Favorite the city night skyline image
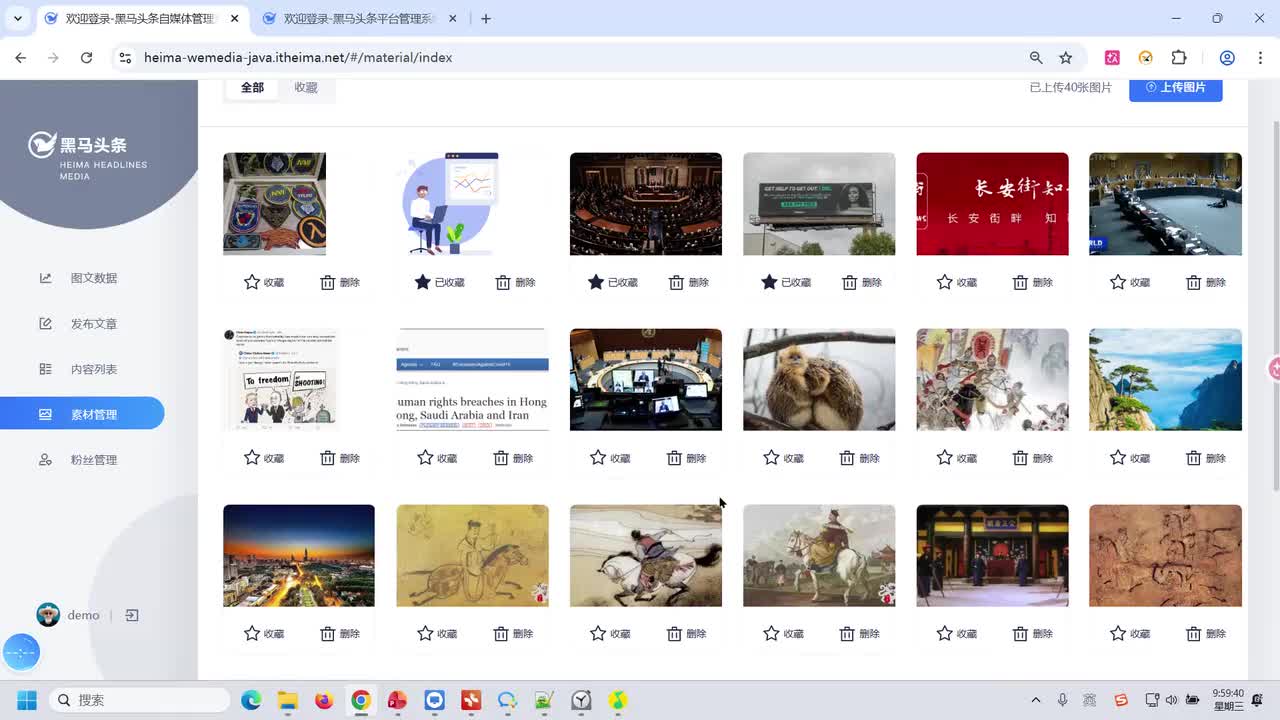Screen dimensions: 1280x720 pos(264,634)
